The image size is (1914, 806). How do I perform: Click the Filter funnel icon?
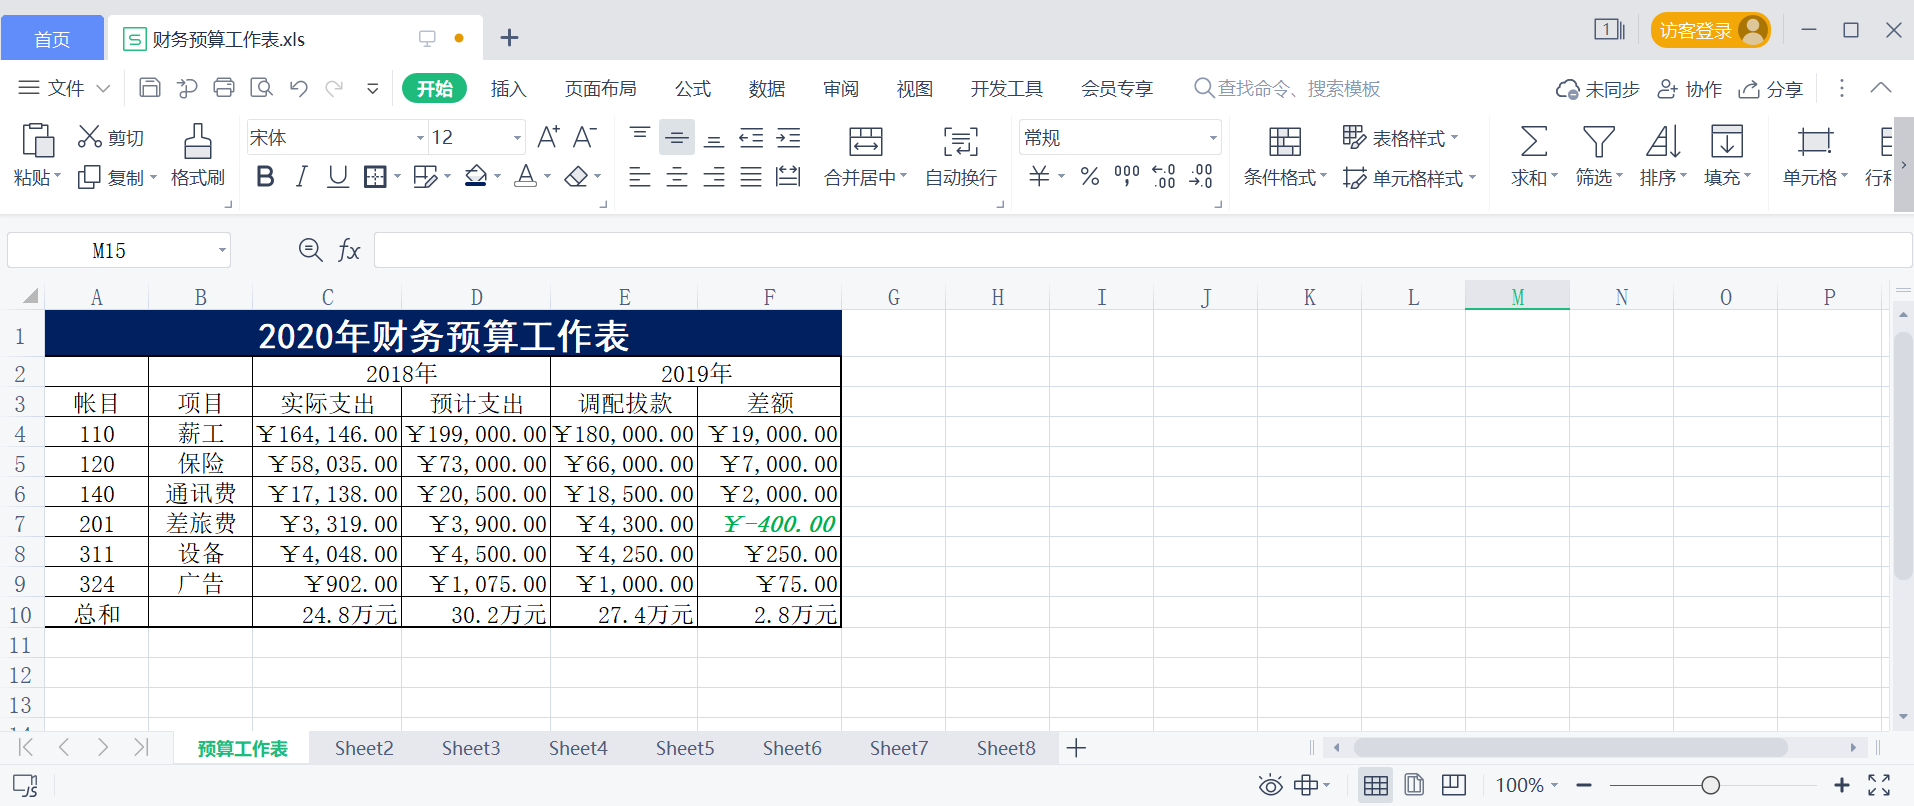tap(1598, 141)
